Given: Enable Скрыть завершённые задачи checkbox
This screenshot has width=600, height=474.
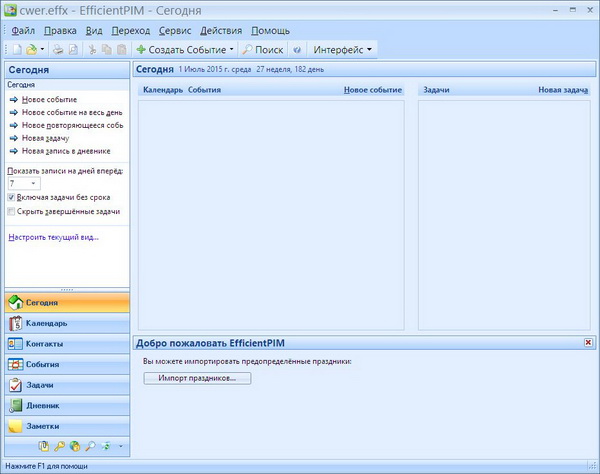Looking at the screenshot, I should point(12,212).
